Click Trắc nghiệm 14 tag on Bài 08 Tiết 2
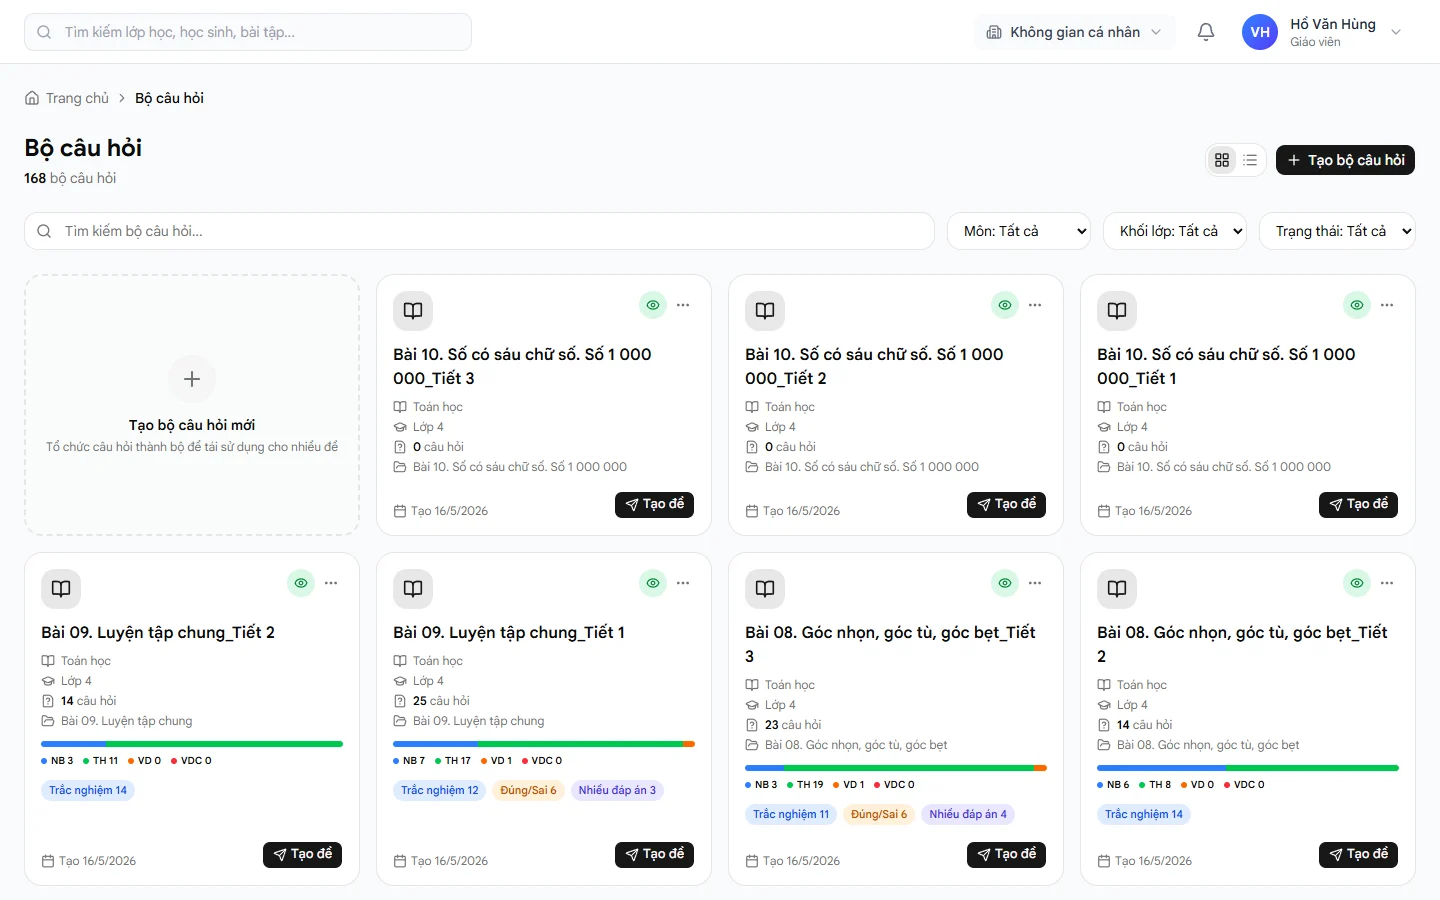1440x900 pixels. pyautogui.click(x=1144, y=814)
